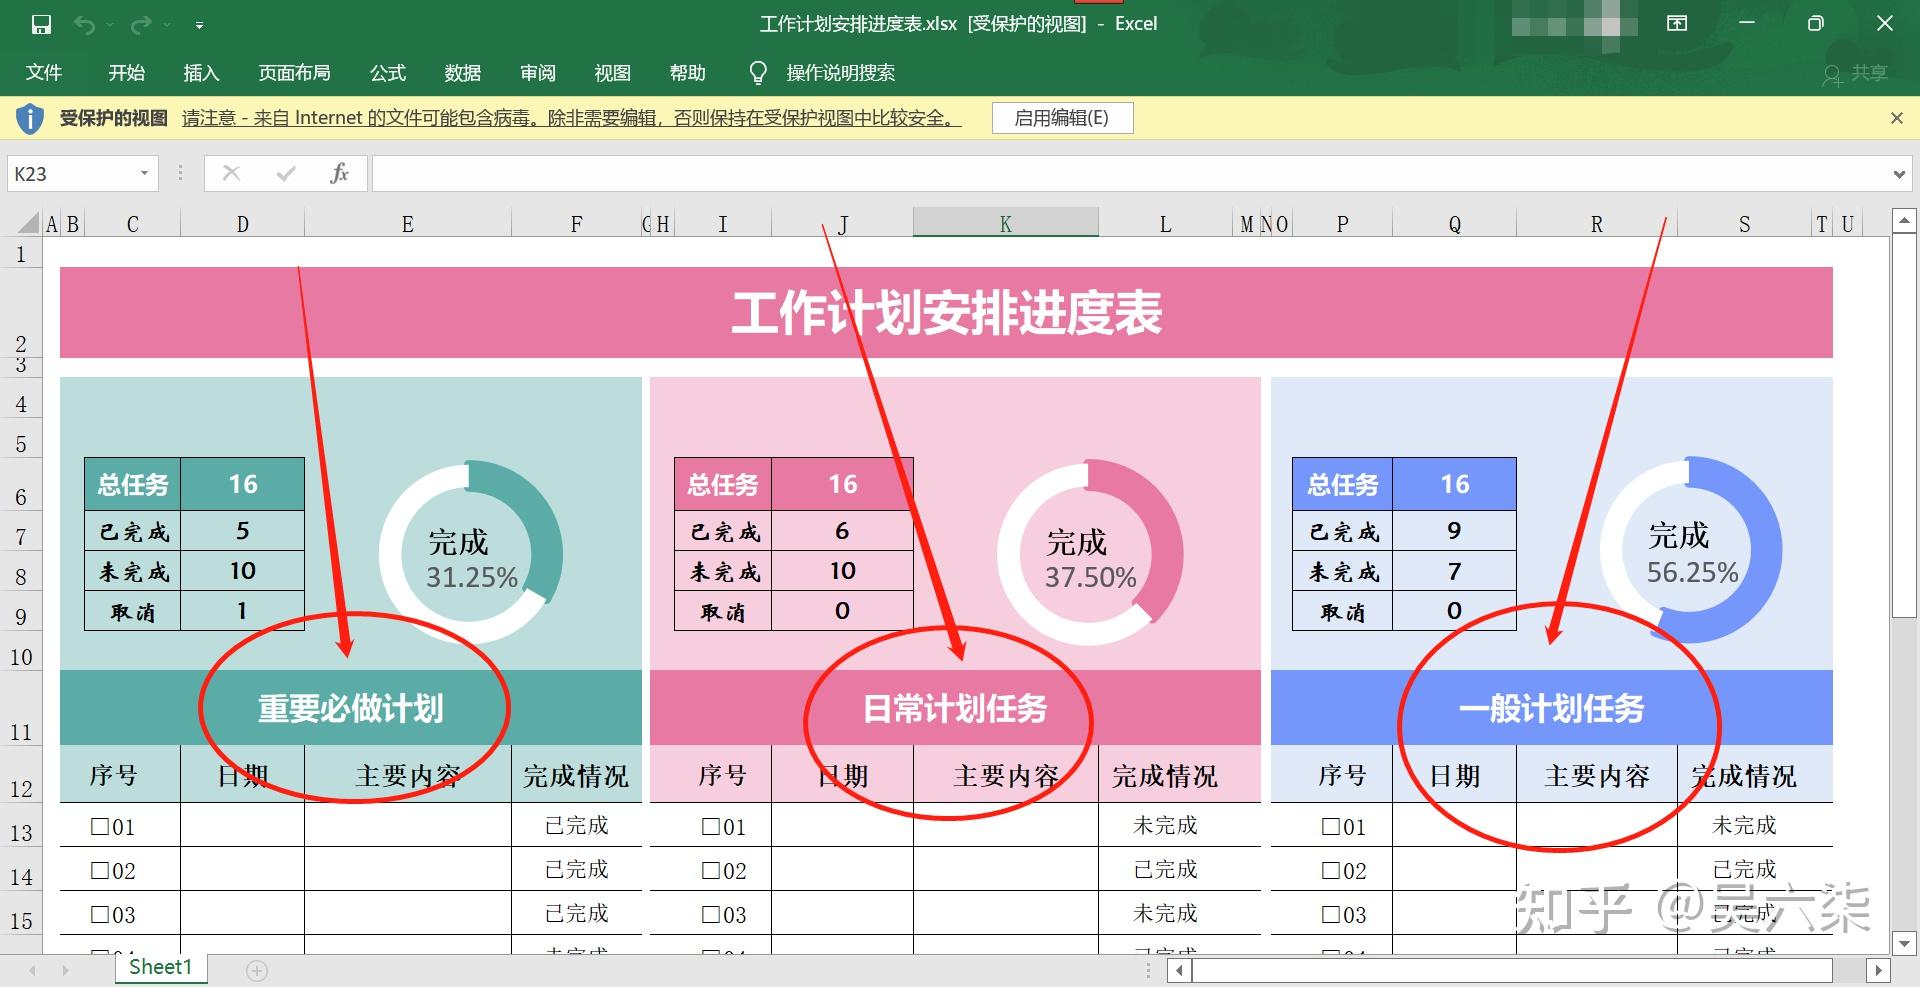Click the Redo arrow icon

pos(142,24)
